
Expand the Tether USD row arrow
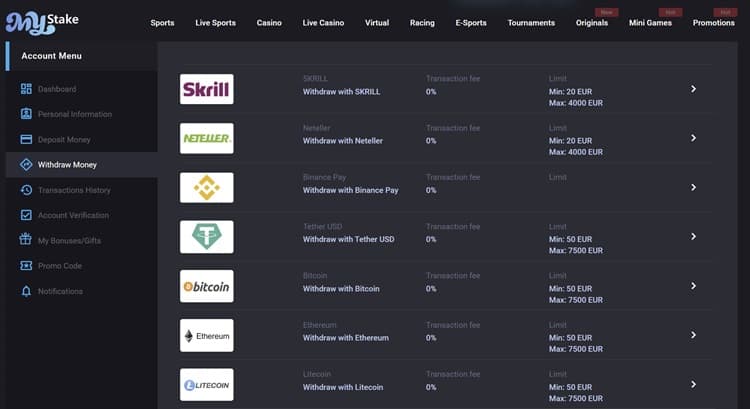pos(693,237)
